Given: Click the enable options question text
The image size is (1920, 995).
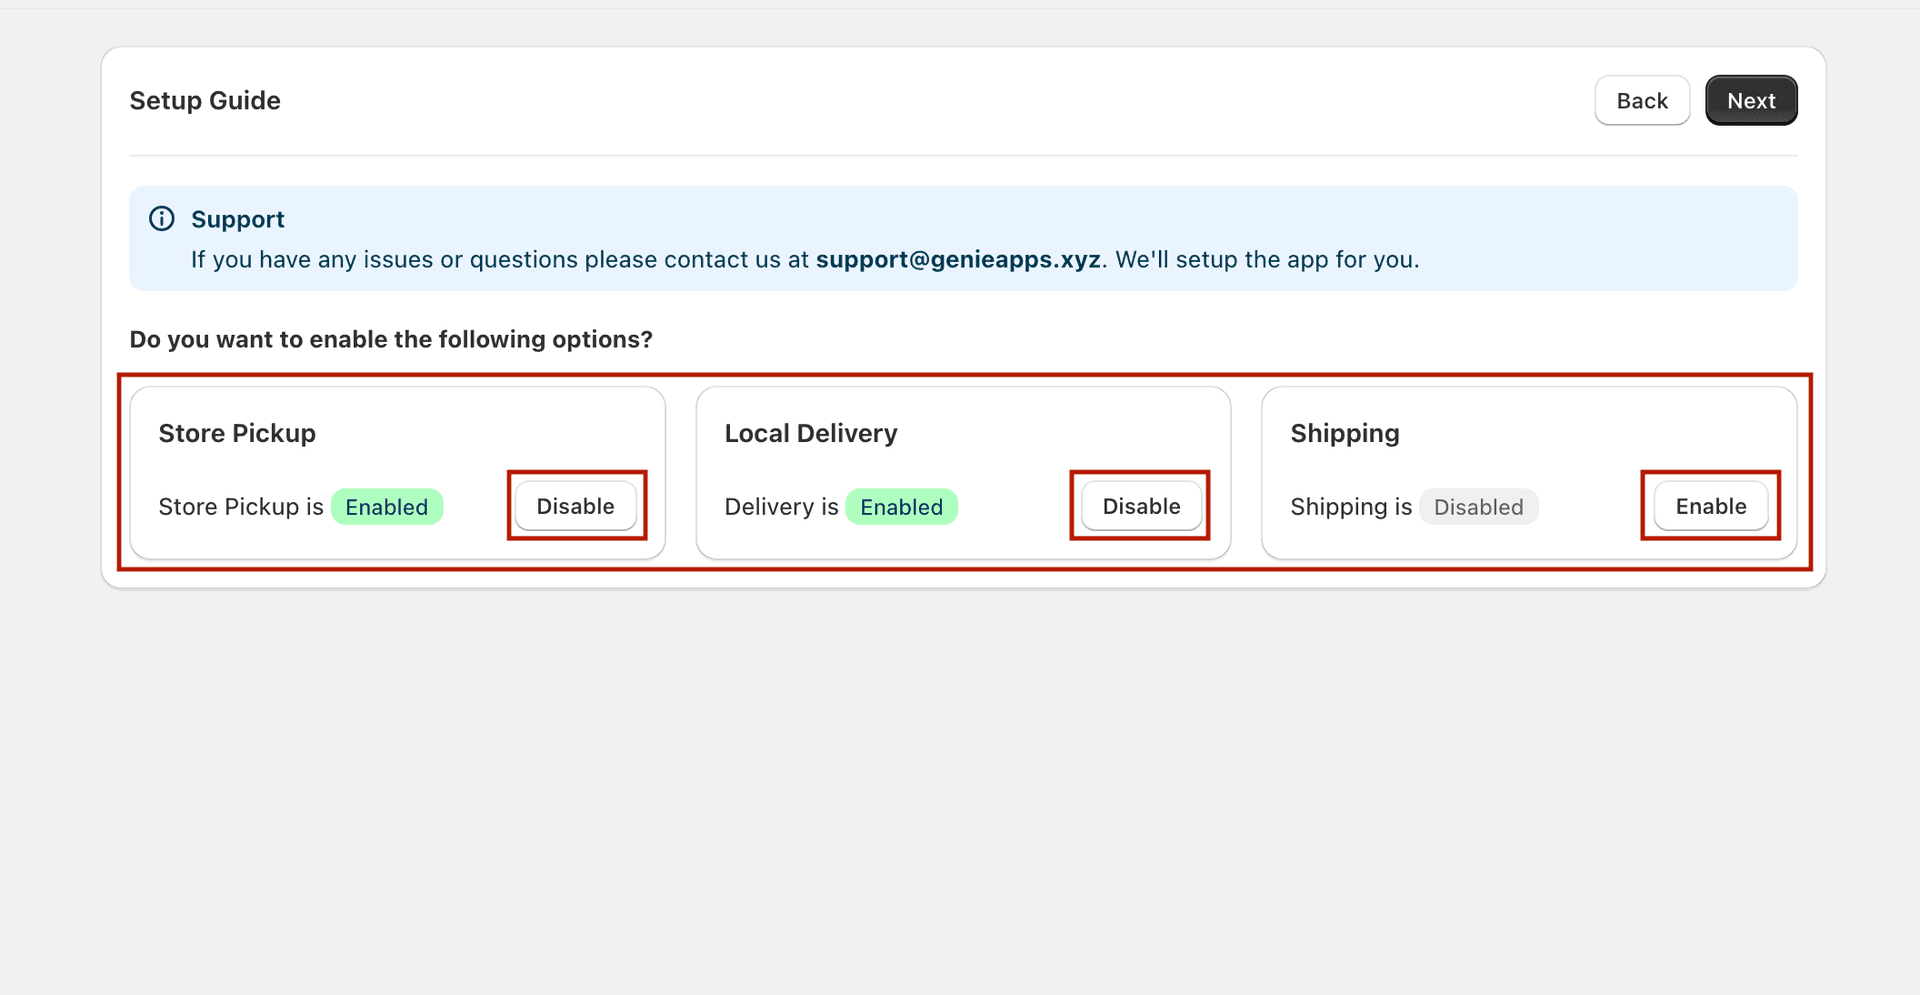Looking at the screenshot, I should [390, 339].
